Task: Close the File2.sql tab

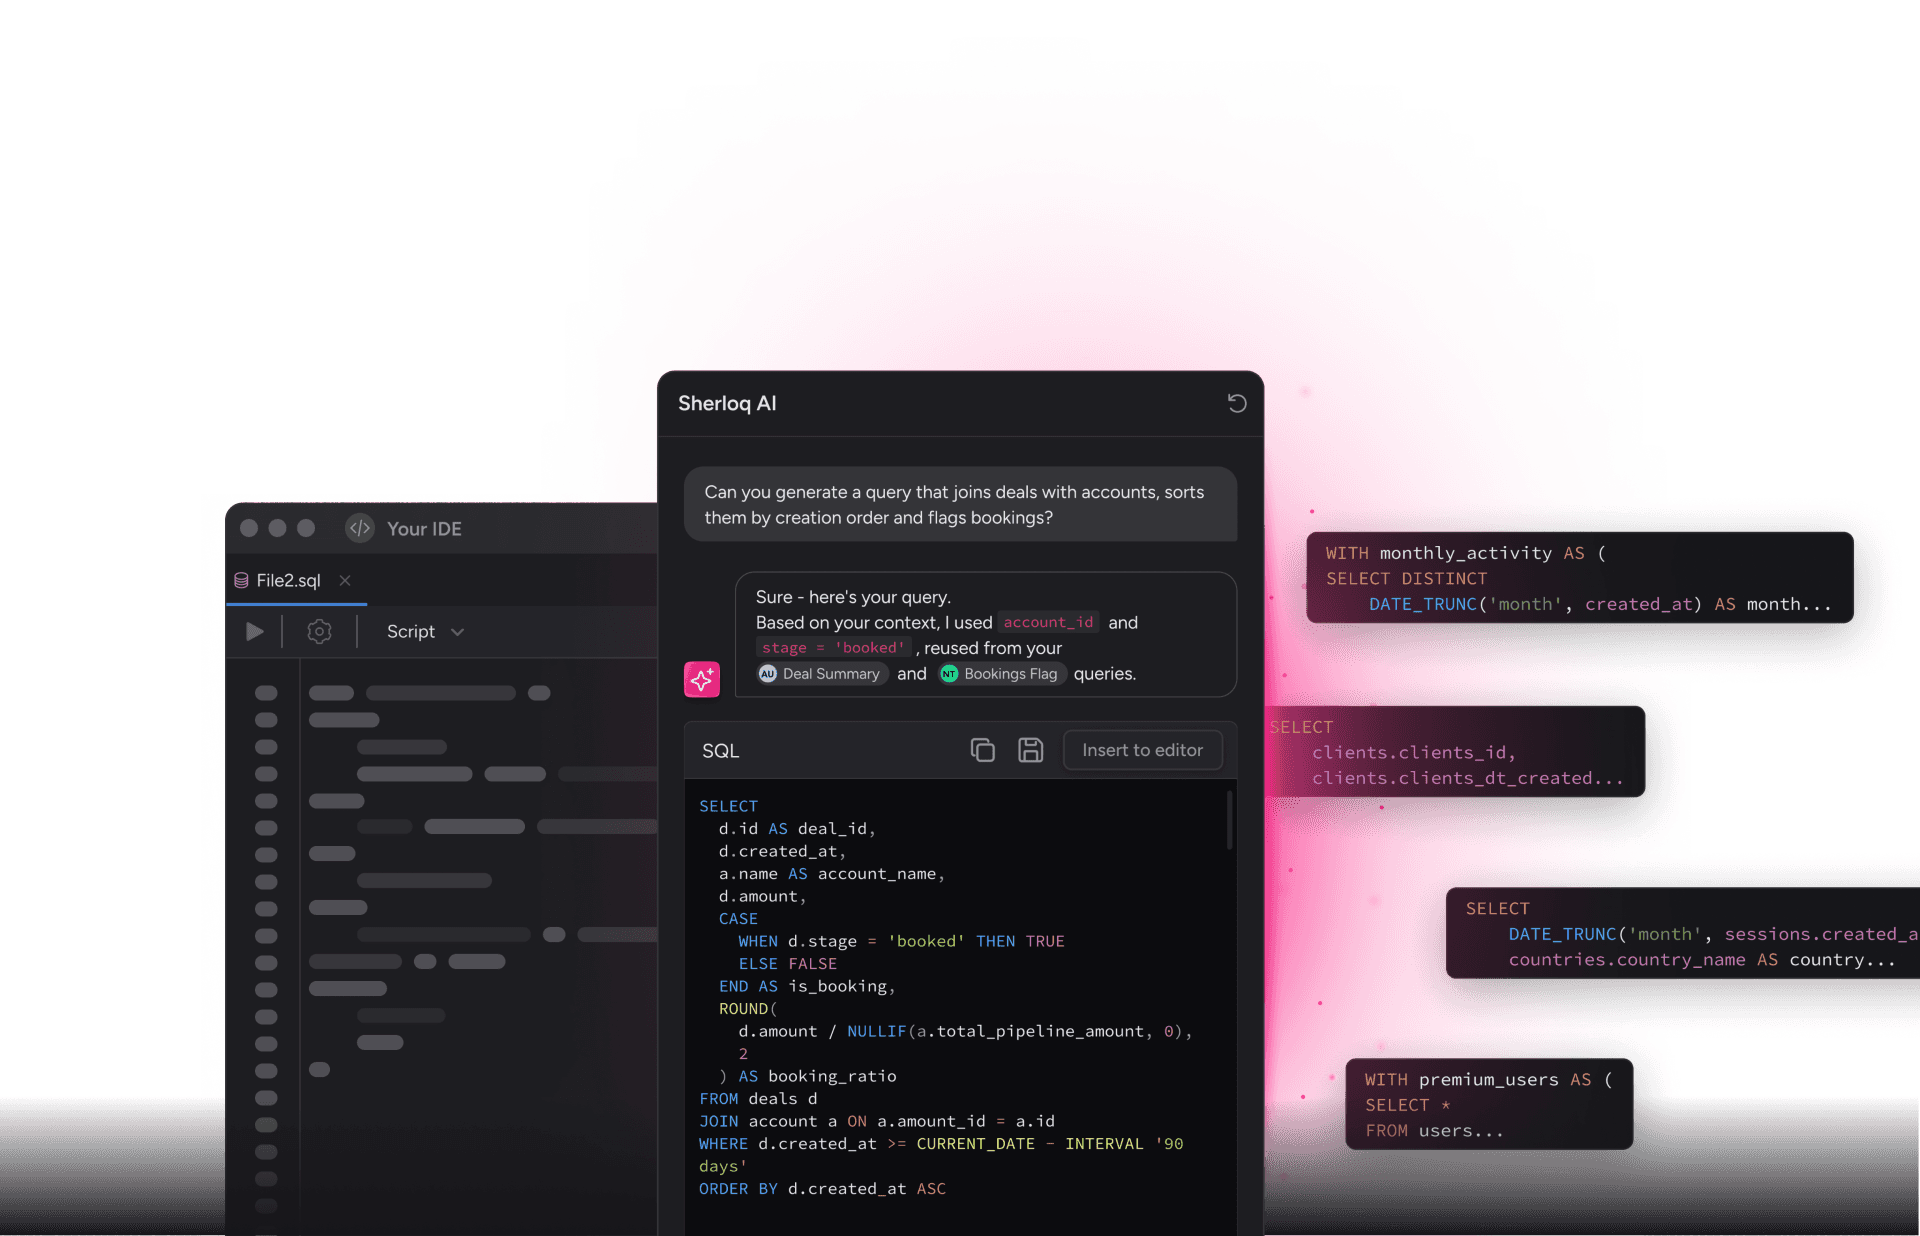Action: [x=345, y=580]
